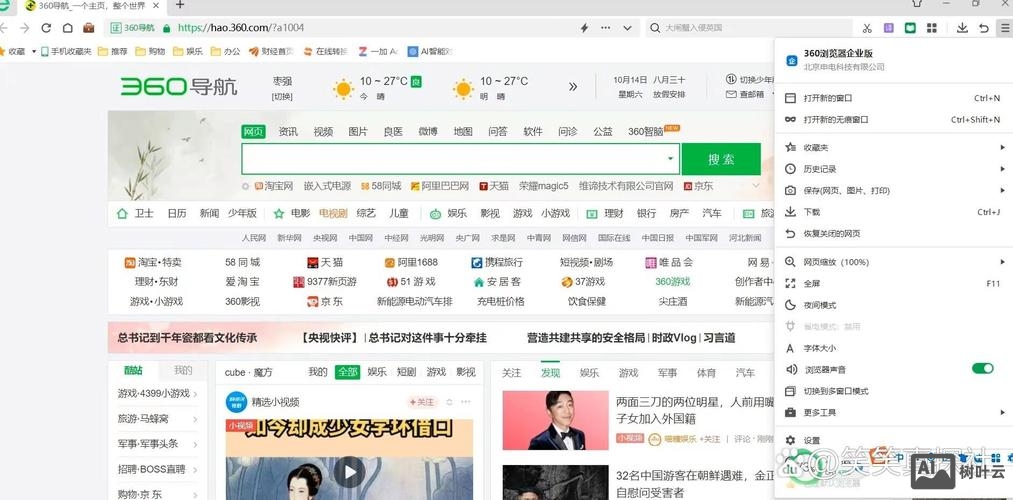This screenshot has height=500, width=1013.
Task: Select 全屏 in the menu
Action: coord(893,283)
